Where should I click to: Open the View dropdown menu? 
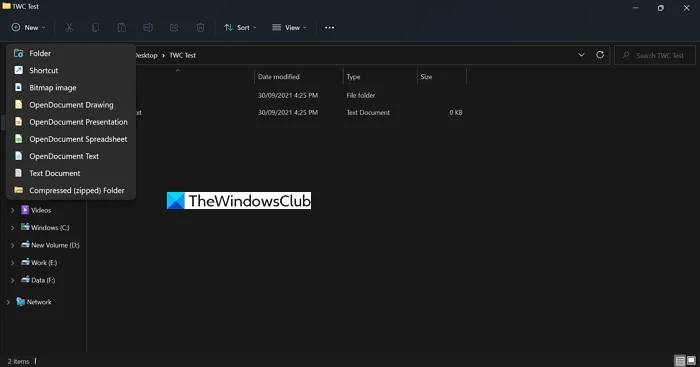point(289,28)
